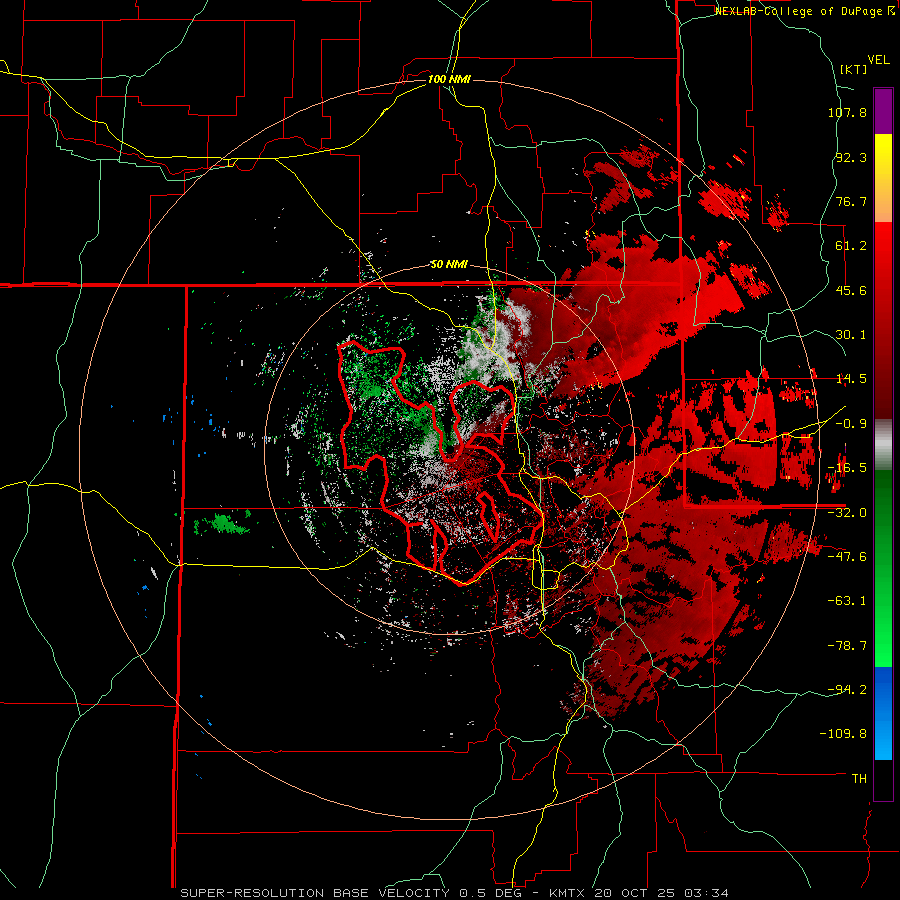The width and height of the screenshot is (900, 900).
Task: Click the 92.3 velocity scale value
Action: click(x=851, y=157)
